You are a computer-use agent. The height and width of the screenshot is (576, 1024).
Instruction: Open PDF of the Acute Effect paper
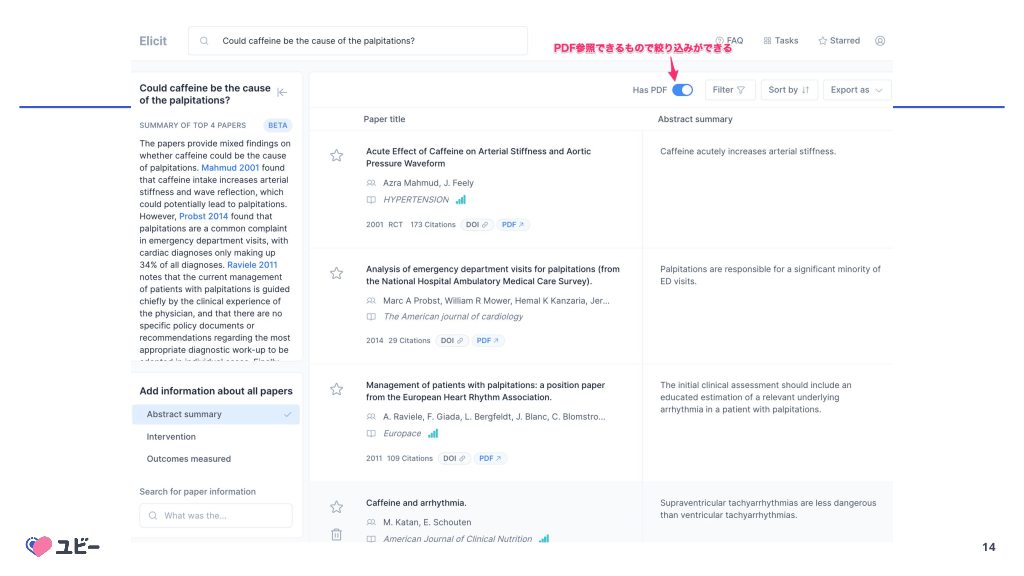(x=515, y=225)
